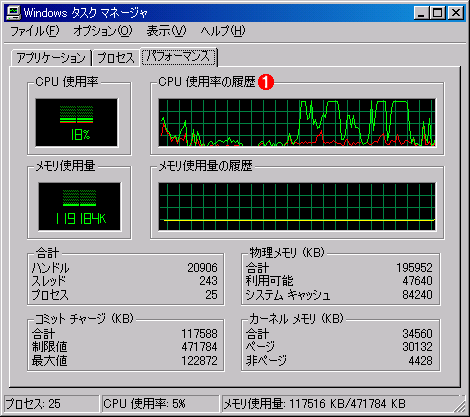470x417 pixels.
Task: Click the CPU usage 18% gauge
Action: coord(77,123)
